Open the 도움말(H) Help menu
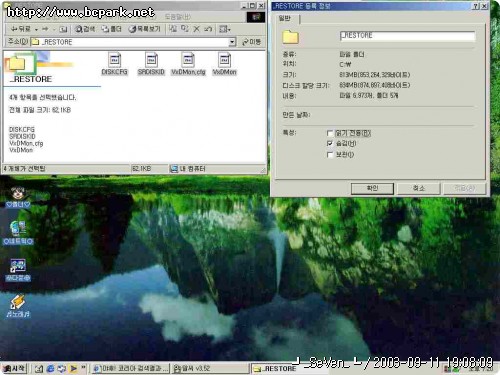 pos(178,16)
